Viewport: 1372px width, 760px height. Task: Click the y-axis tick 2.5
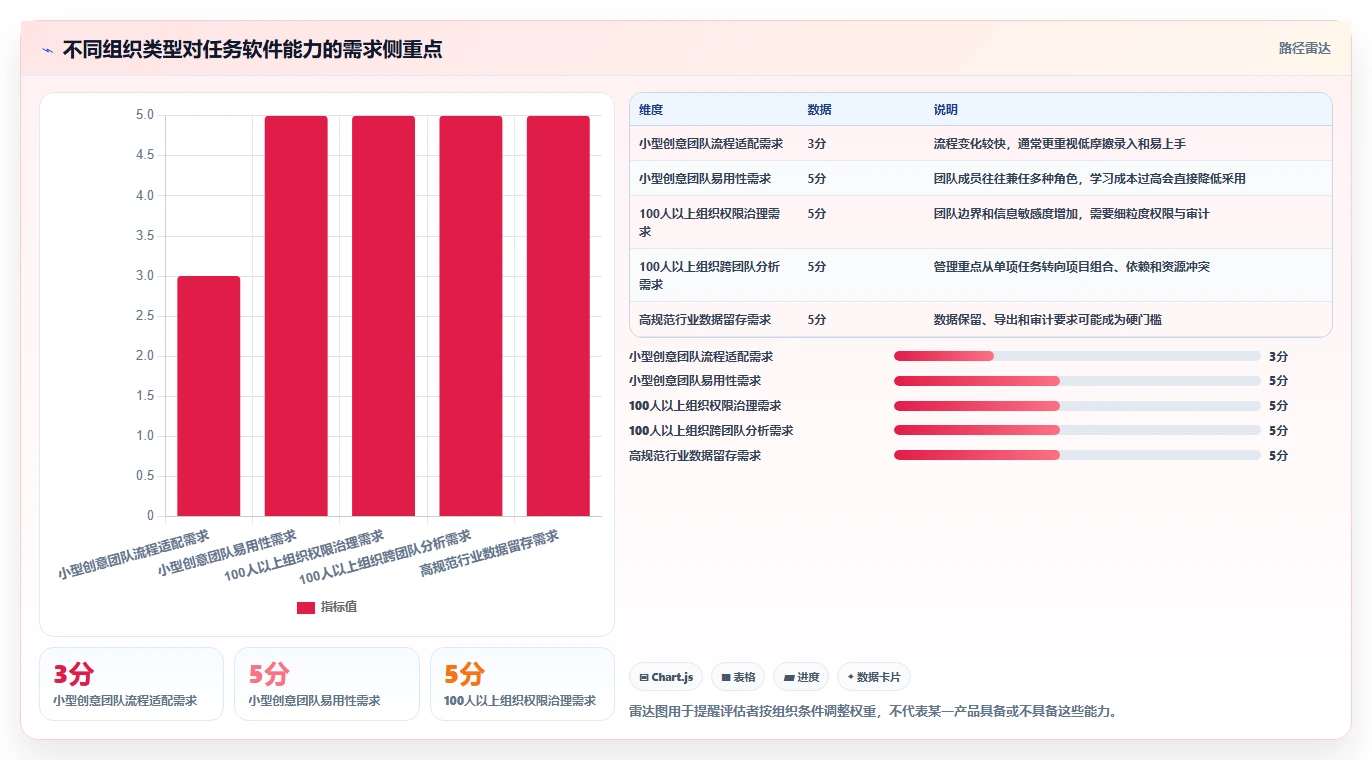click(145, 316)
